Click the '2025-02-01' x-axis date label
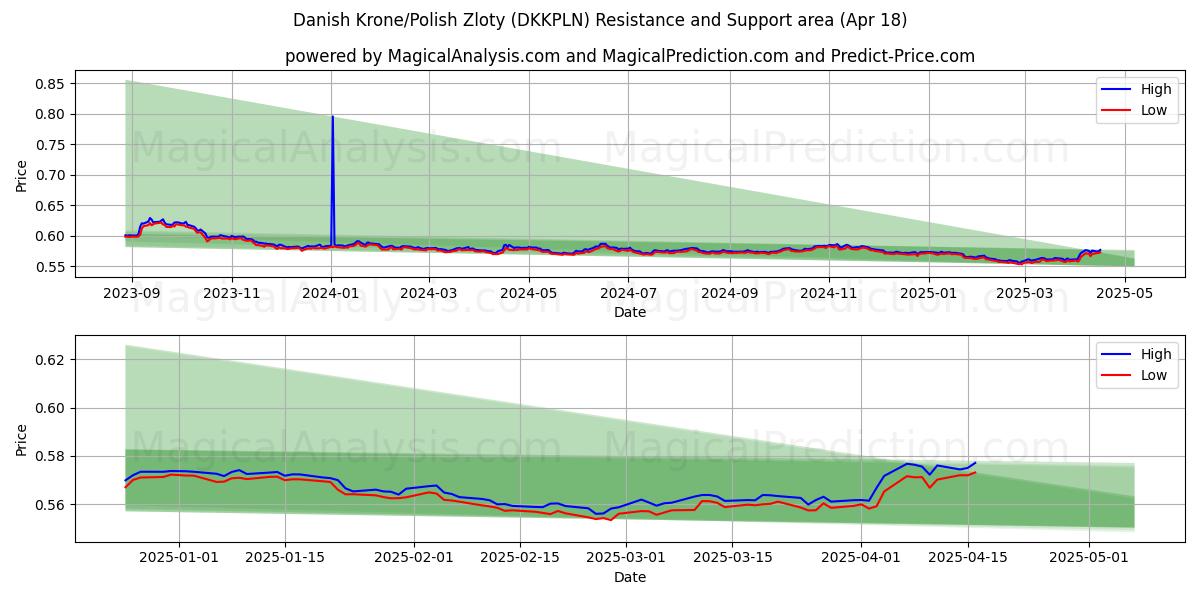 pyautogui.click(x=414, y=558)
